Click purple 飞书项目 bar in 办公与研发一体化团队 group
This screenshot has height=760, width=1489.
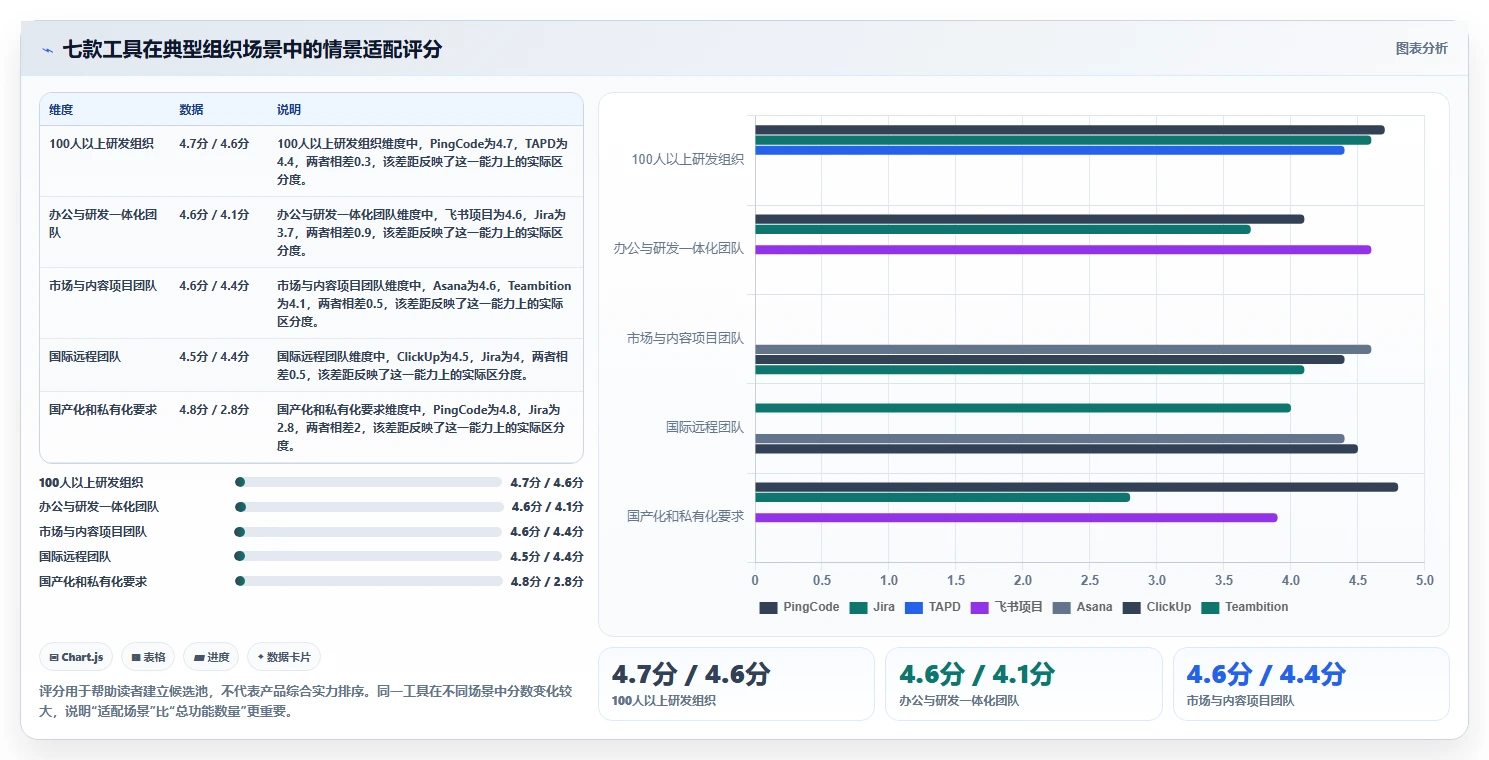[1063, 250]
